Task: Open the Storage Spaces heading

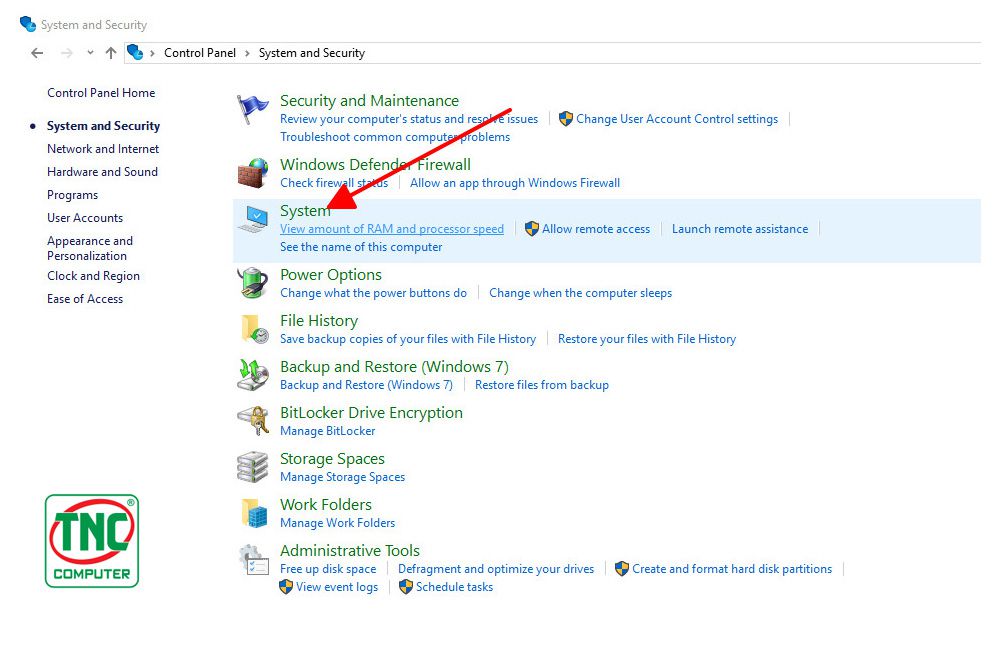Action: tap(332, 459)
